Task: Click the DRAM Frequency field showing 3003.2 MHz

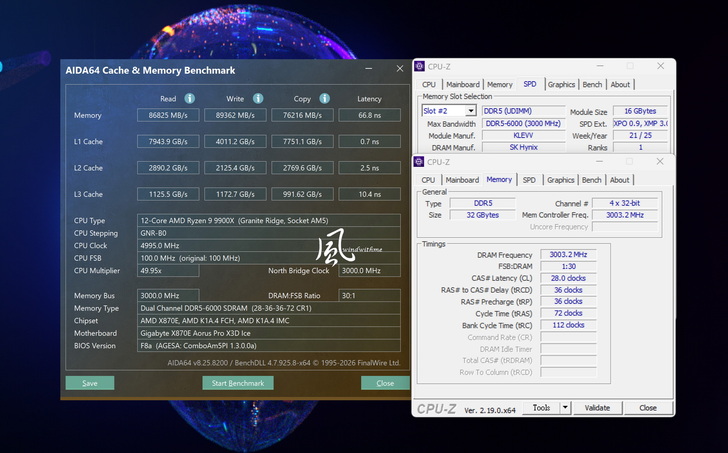Action: [568, 255]
